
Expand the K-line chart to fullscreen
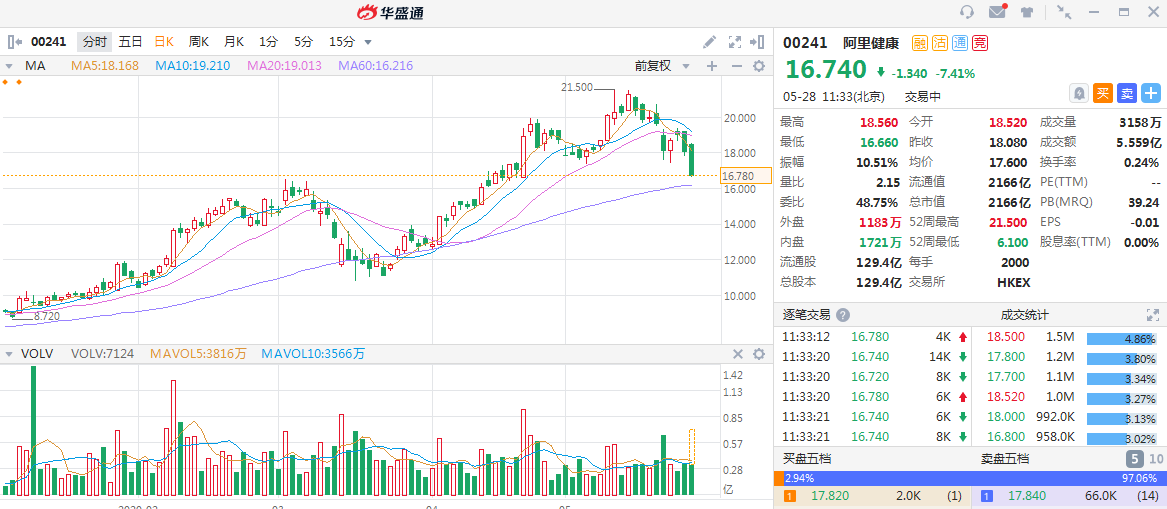click(734, 42)
